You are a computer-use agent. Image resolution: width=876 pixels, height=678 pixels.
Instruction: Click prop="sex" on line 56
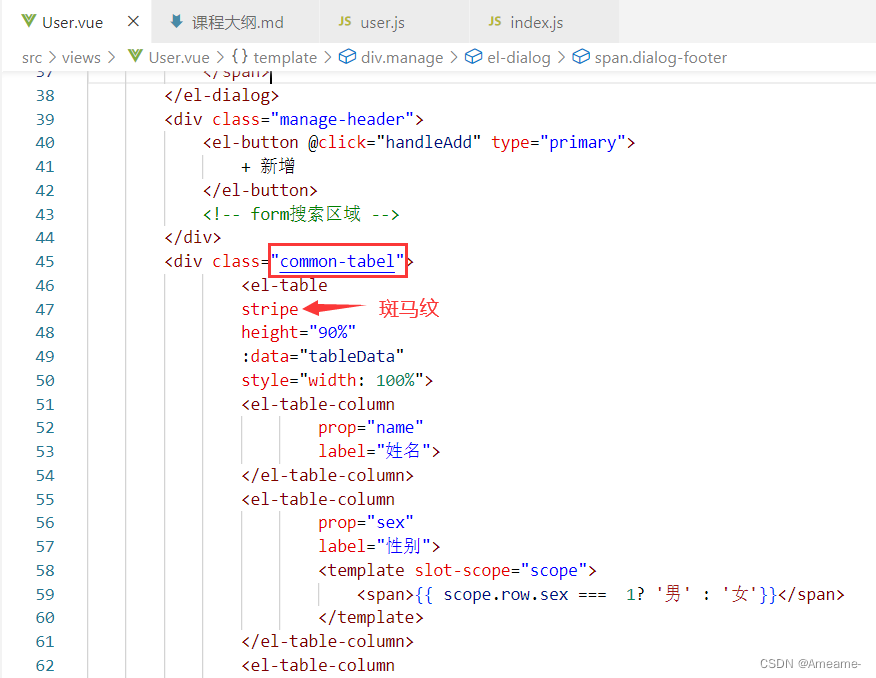366,523
